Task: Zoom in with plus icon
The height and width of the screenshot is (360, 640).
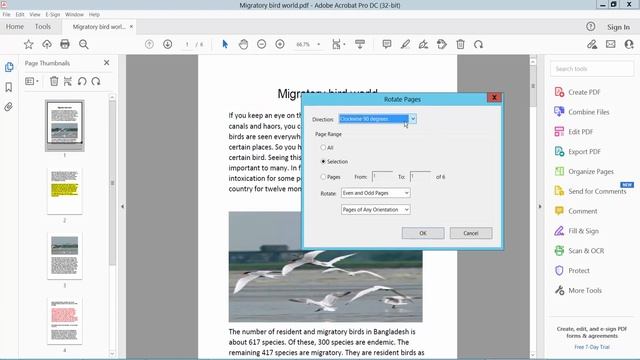Action: [280, 44]
